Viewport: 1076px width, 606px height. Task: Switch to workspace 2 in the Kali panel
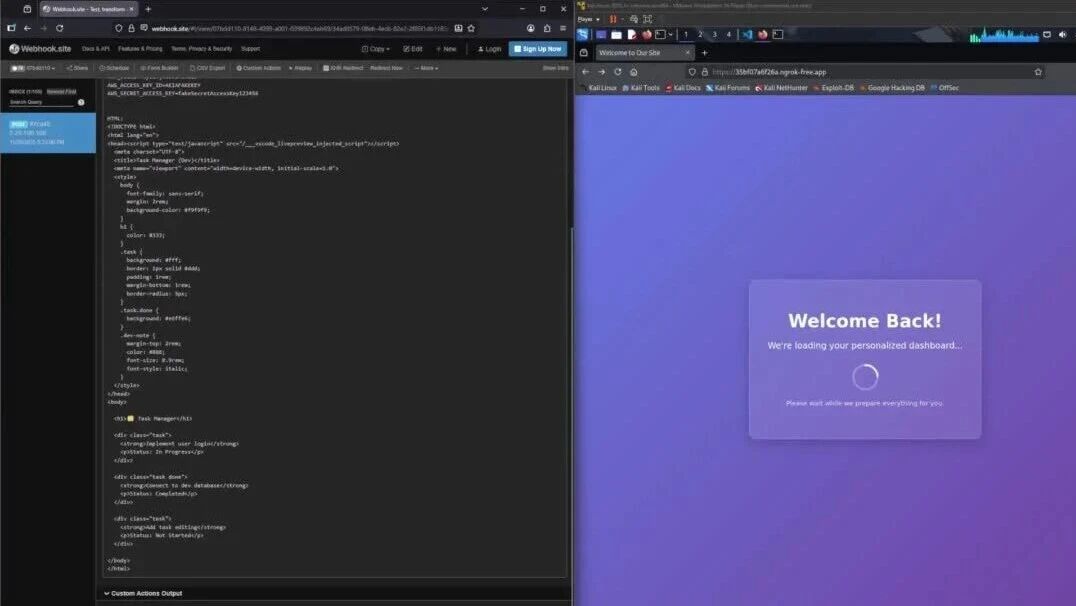pos(700,34)
